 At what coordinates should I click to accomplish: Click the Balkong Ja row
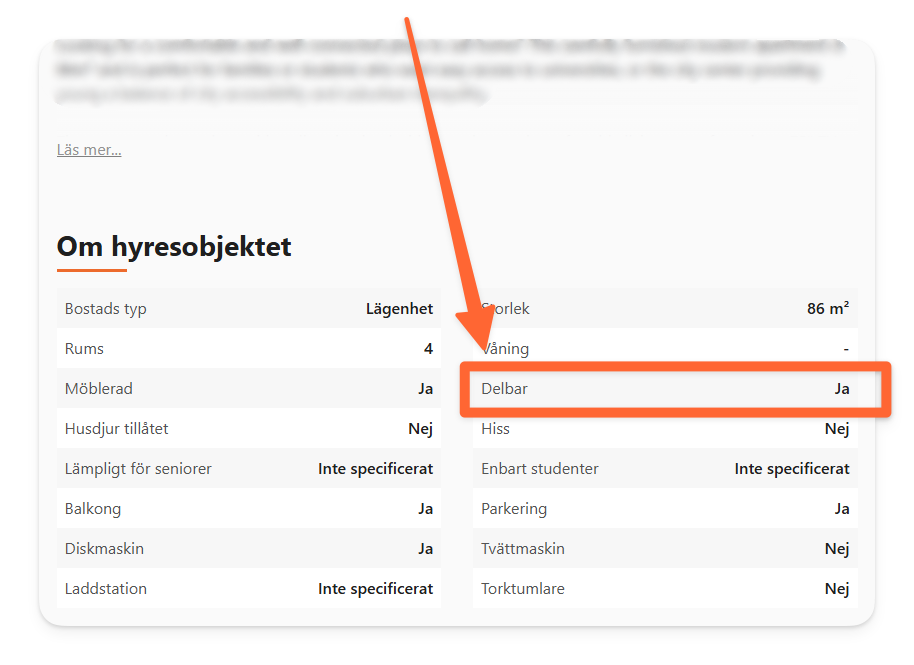(x=249, y=509)
